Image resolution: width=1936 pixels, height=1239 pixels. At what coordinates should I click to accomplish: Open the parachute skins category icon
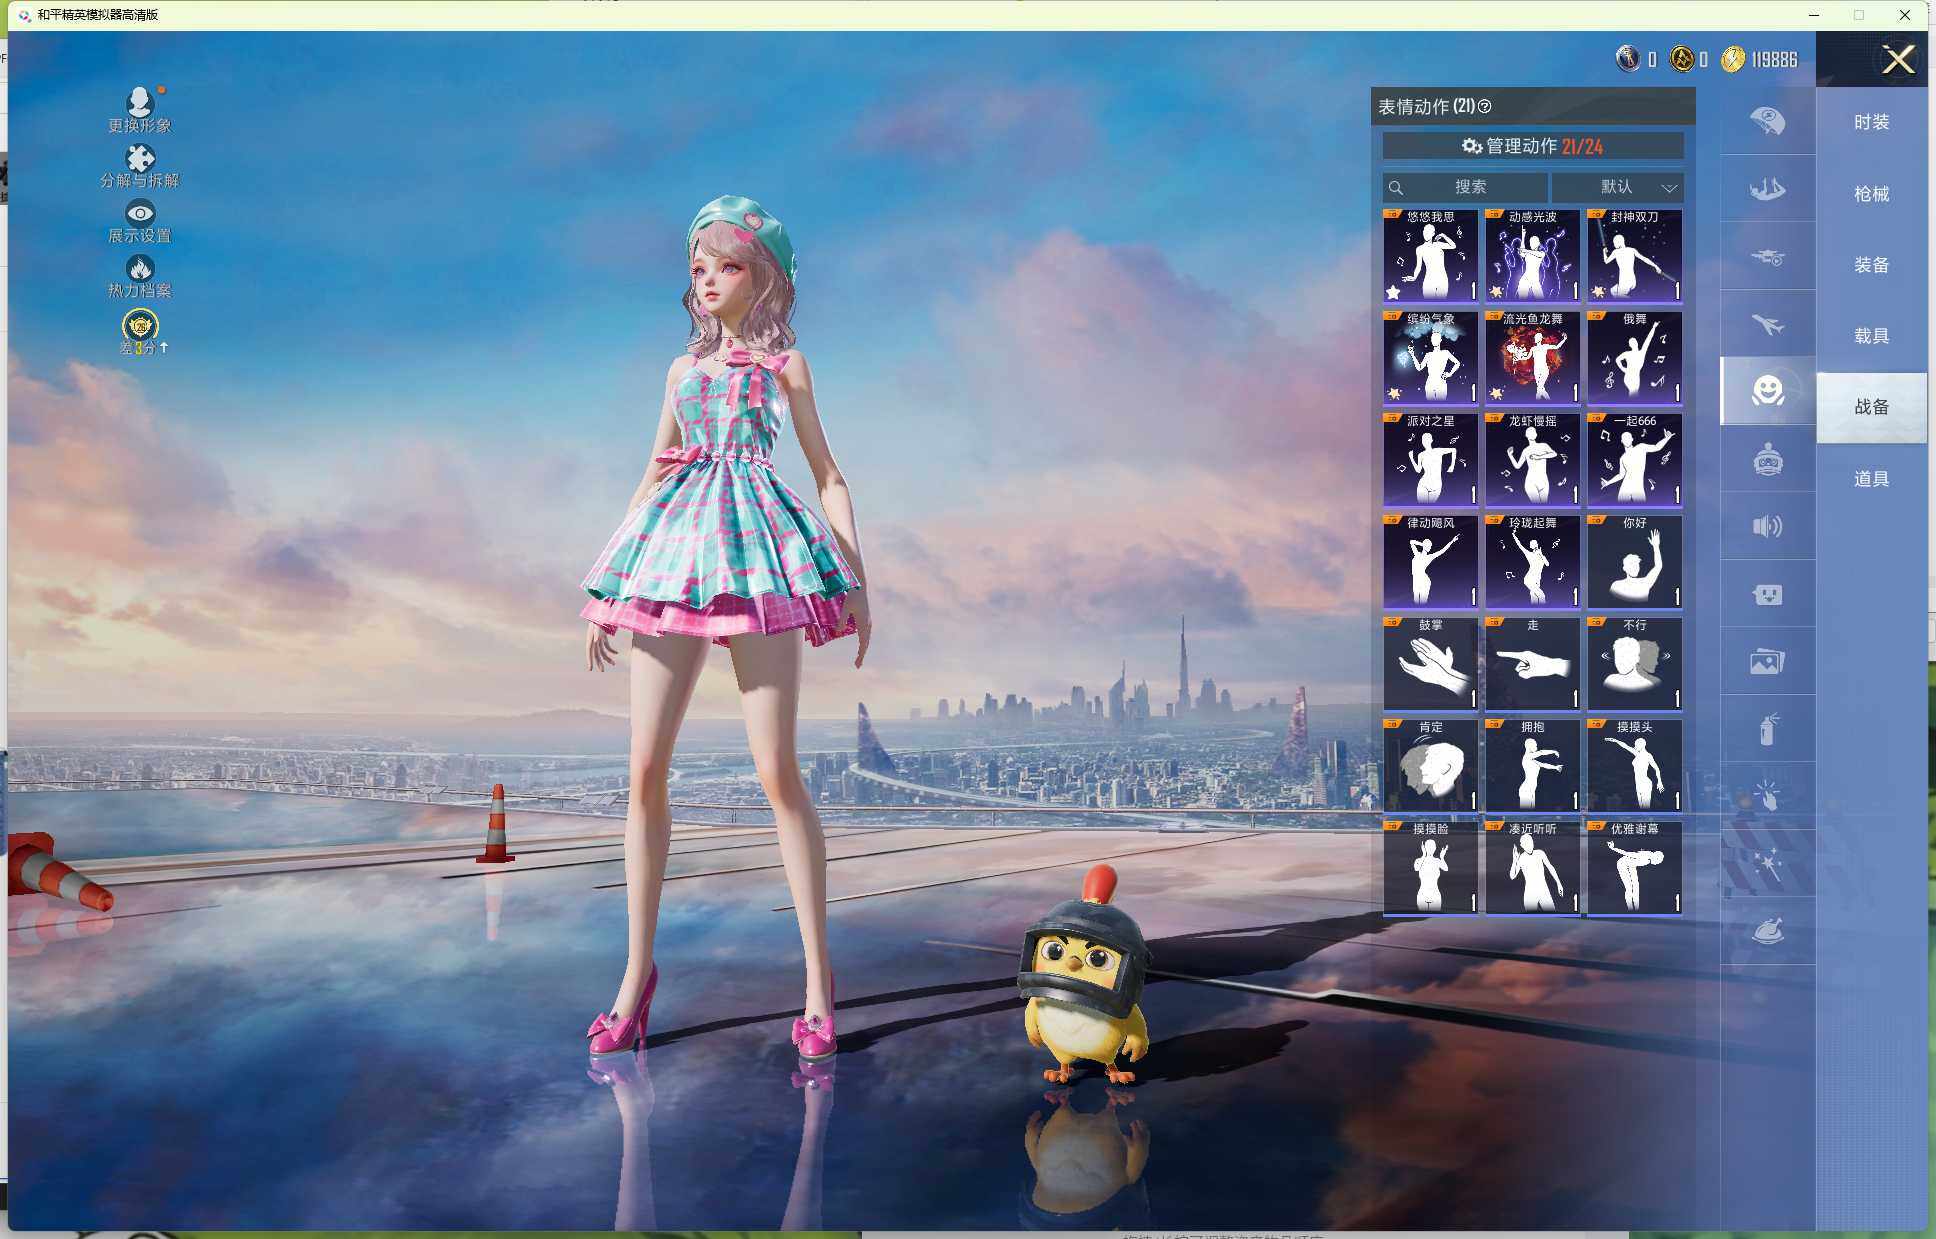(1767, 121)
